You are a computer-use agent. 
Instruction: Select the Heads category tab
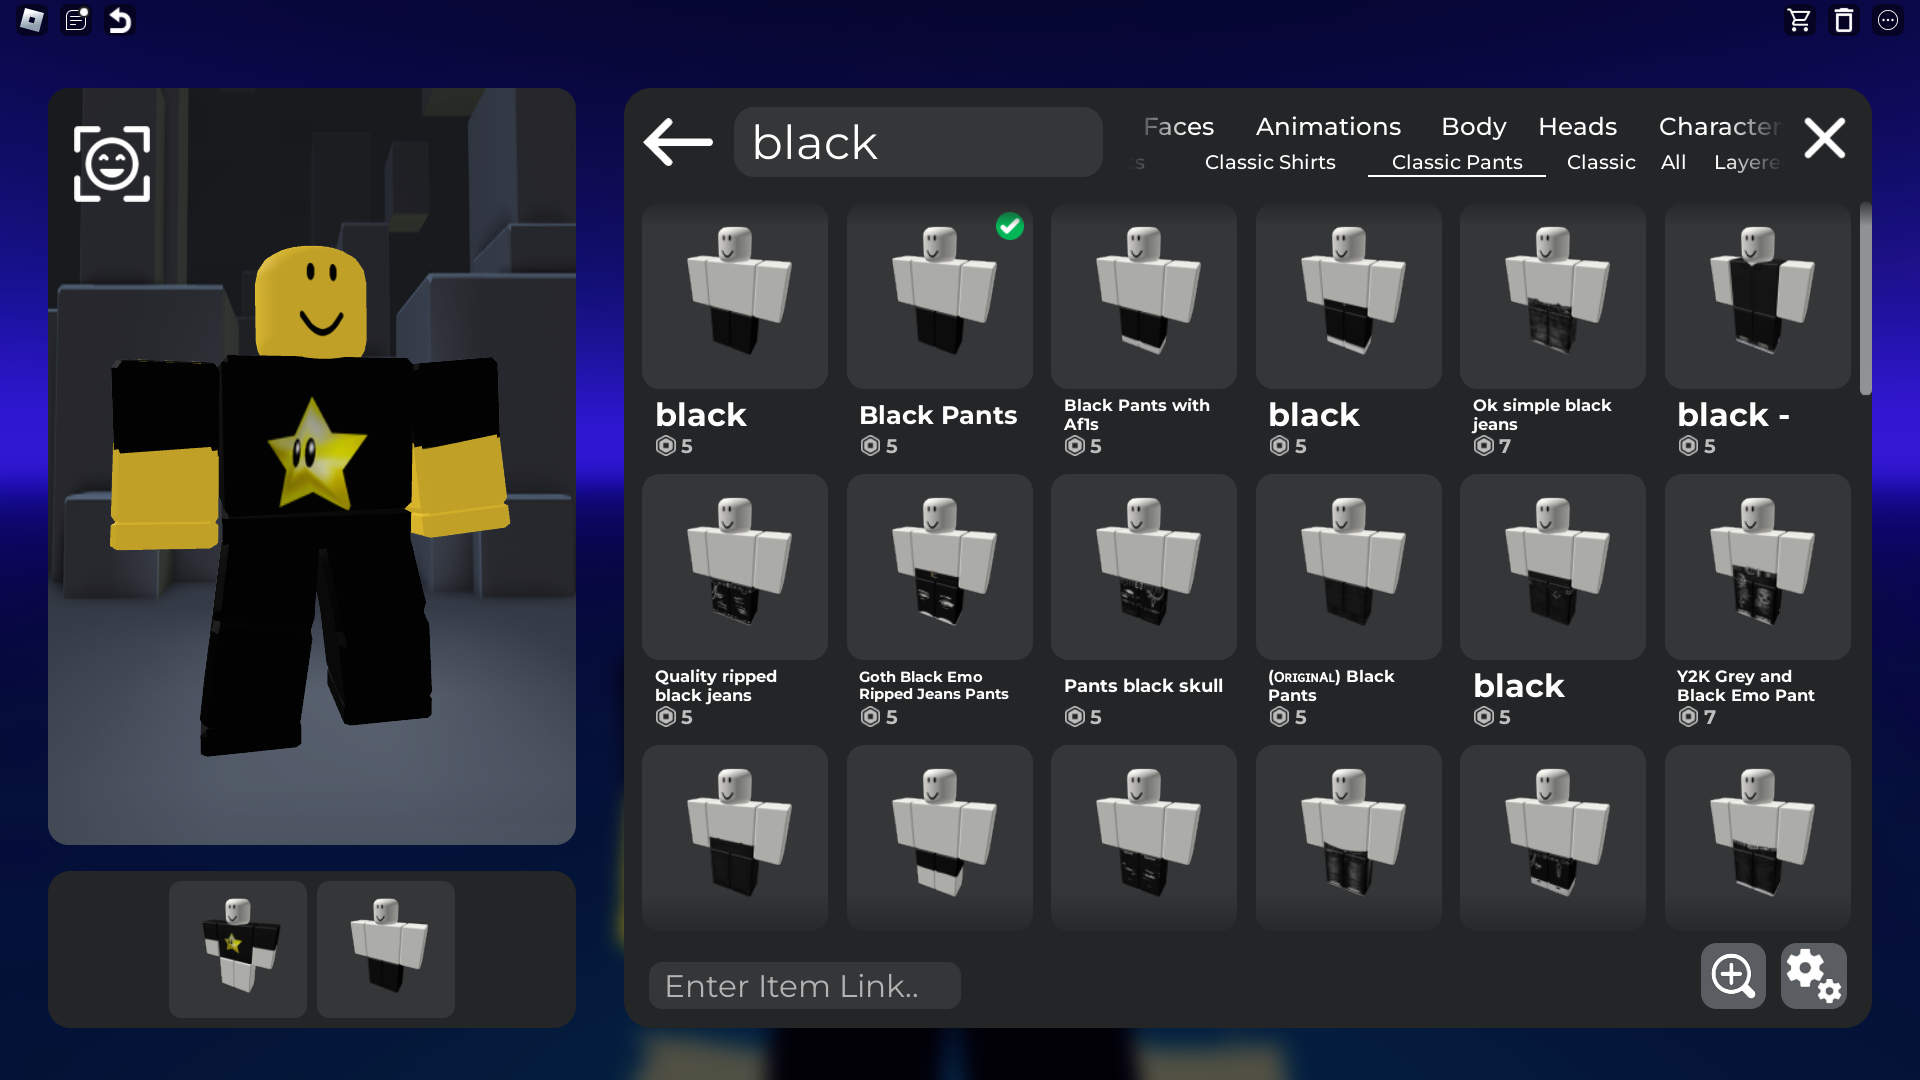click(1577, 126)
